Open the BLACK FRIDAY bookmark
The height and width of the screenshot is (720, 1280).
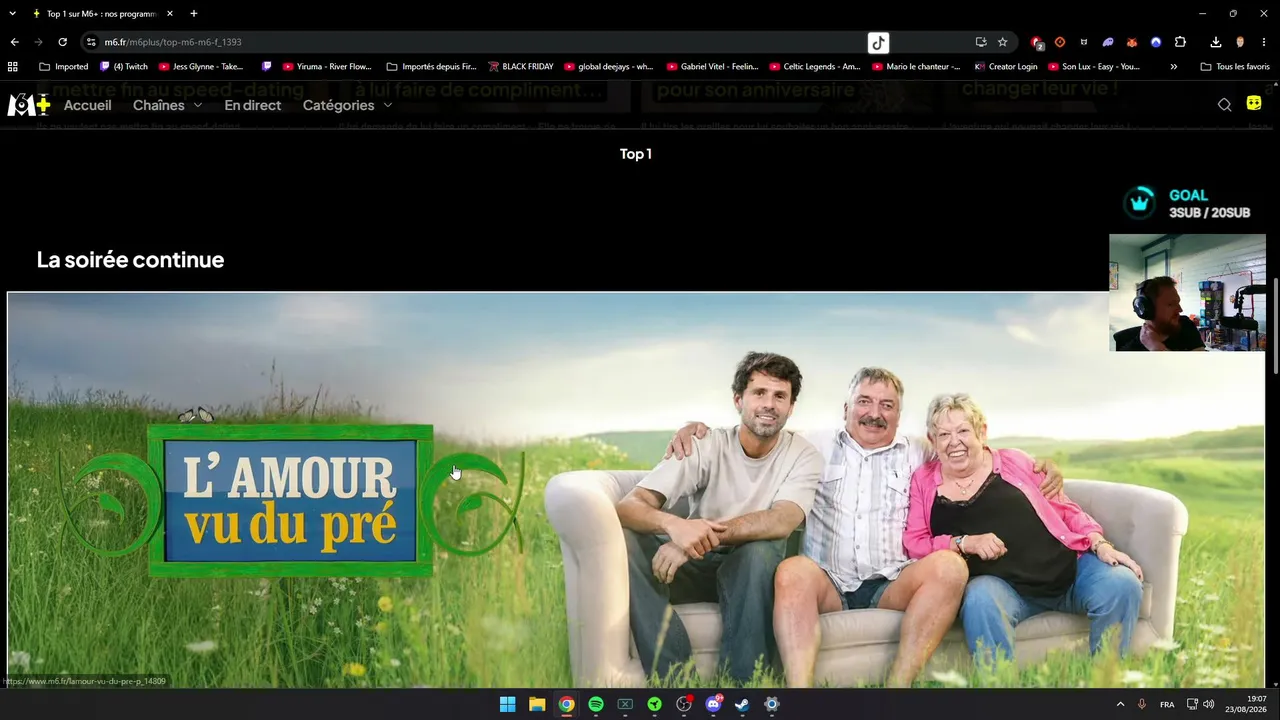coord(521,67)
